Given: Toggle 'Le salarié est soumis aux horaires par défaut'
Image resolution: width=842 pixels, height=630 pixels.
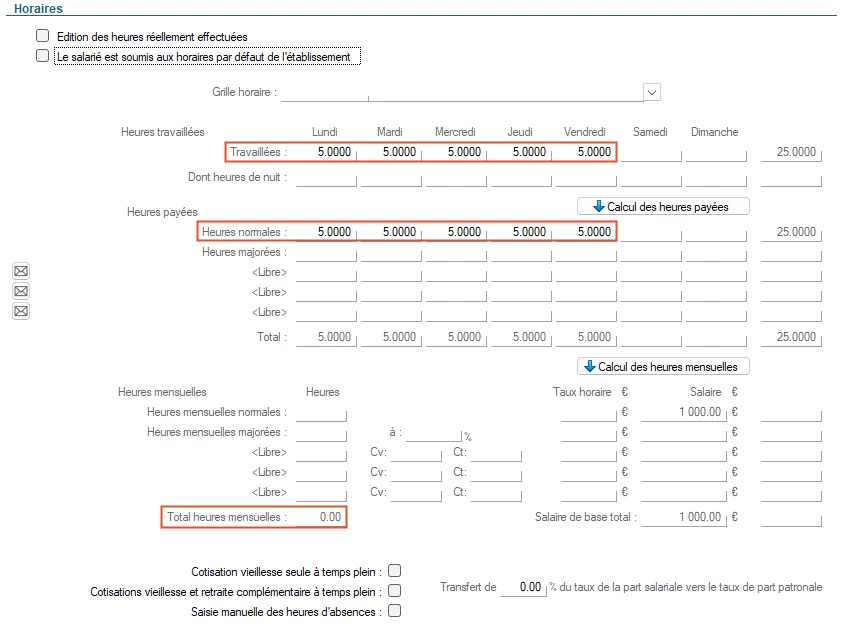Looking at the screenshot, I should pos(42,56).
